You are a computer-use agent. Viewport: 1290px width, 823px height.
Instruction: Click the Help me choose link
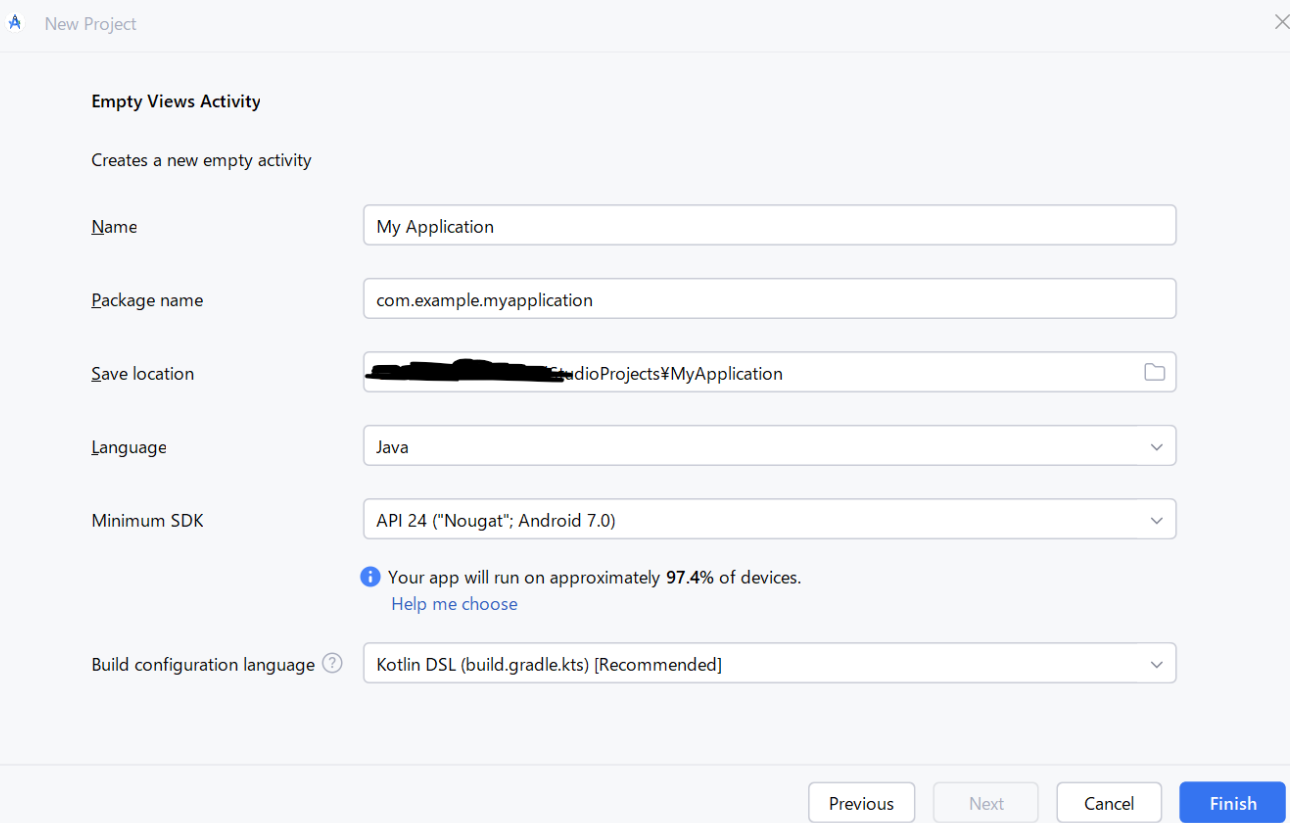pyautogui.click(x=454, y=604)
